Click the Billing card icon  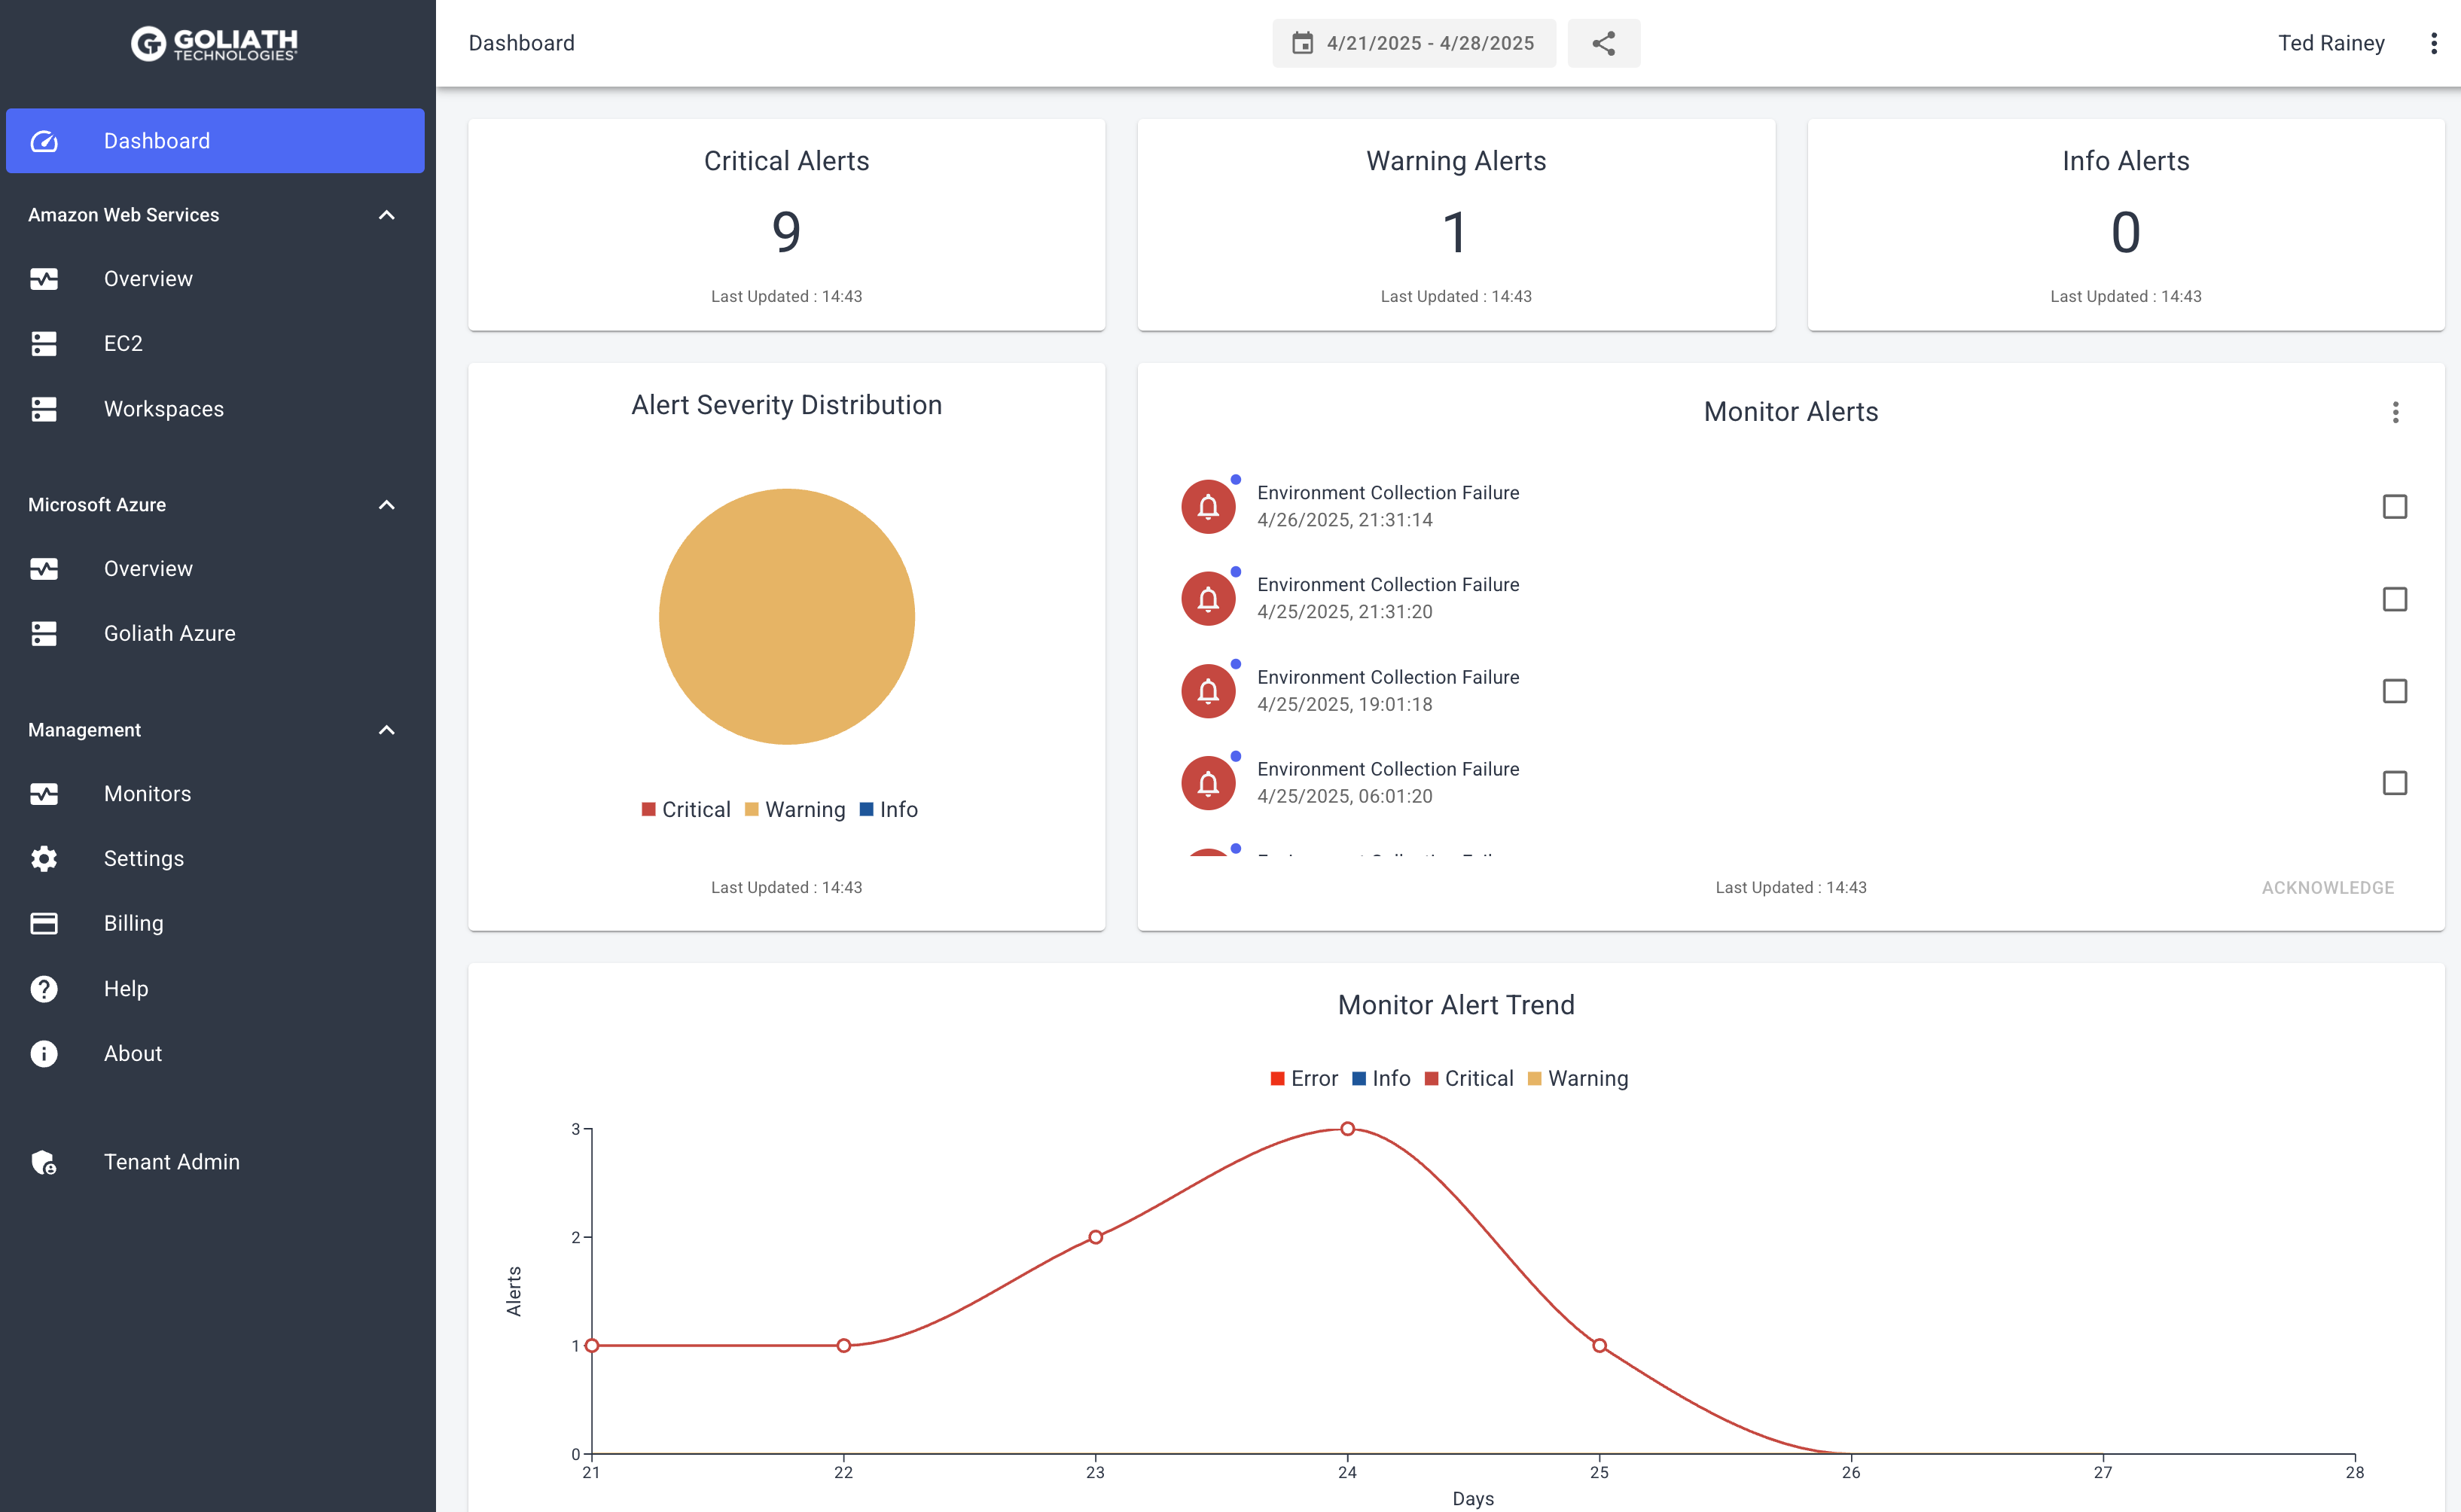click(44, 923)
